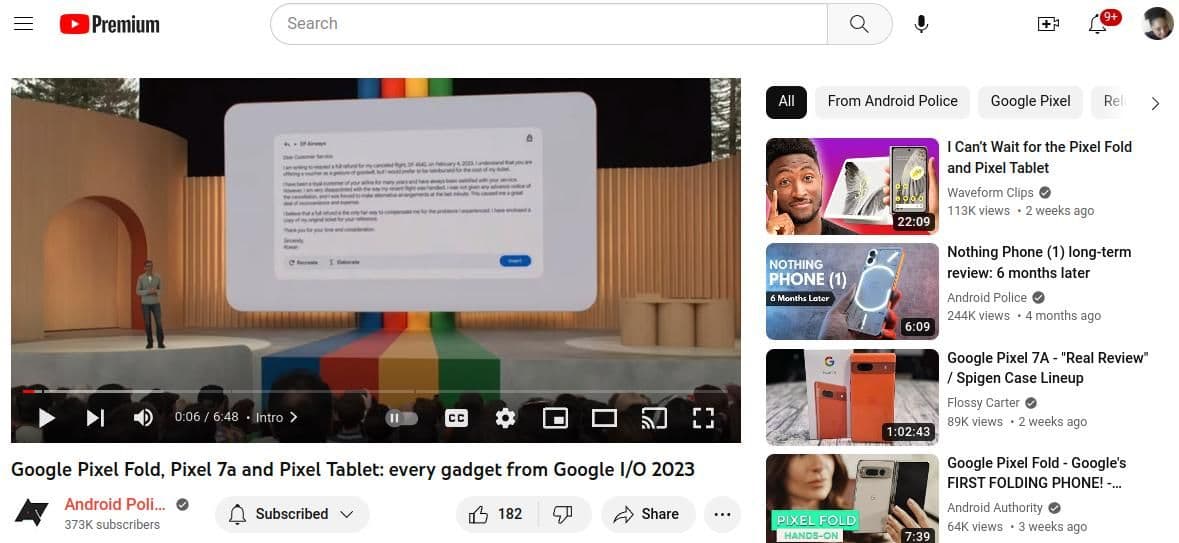
Task: Toggle closed captions CC
Action: (x=456, y=417)
